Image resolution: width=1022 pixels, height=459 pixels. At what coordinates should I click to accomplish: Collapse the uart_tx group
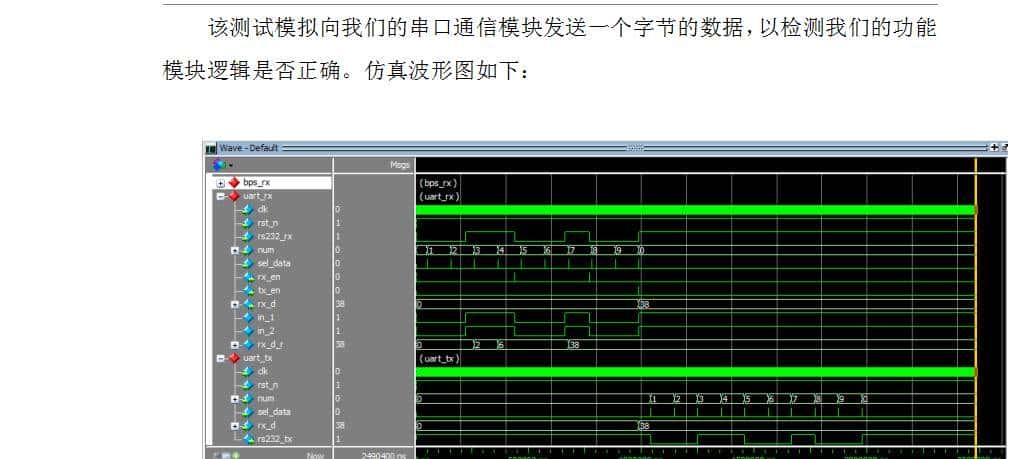coord(221,359)
